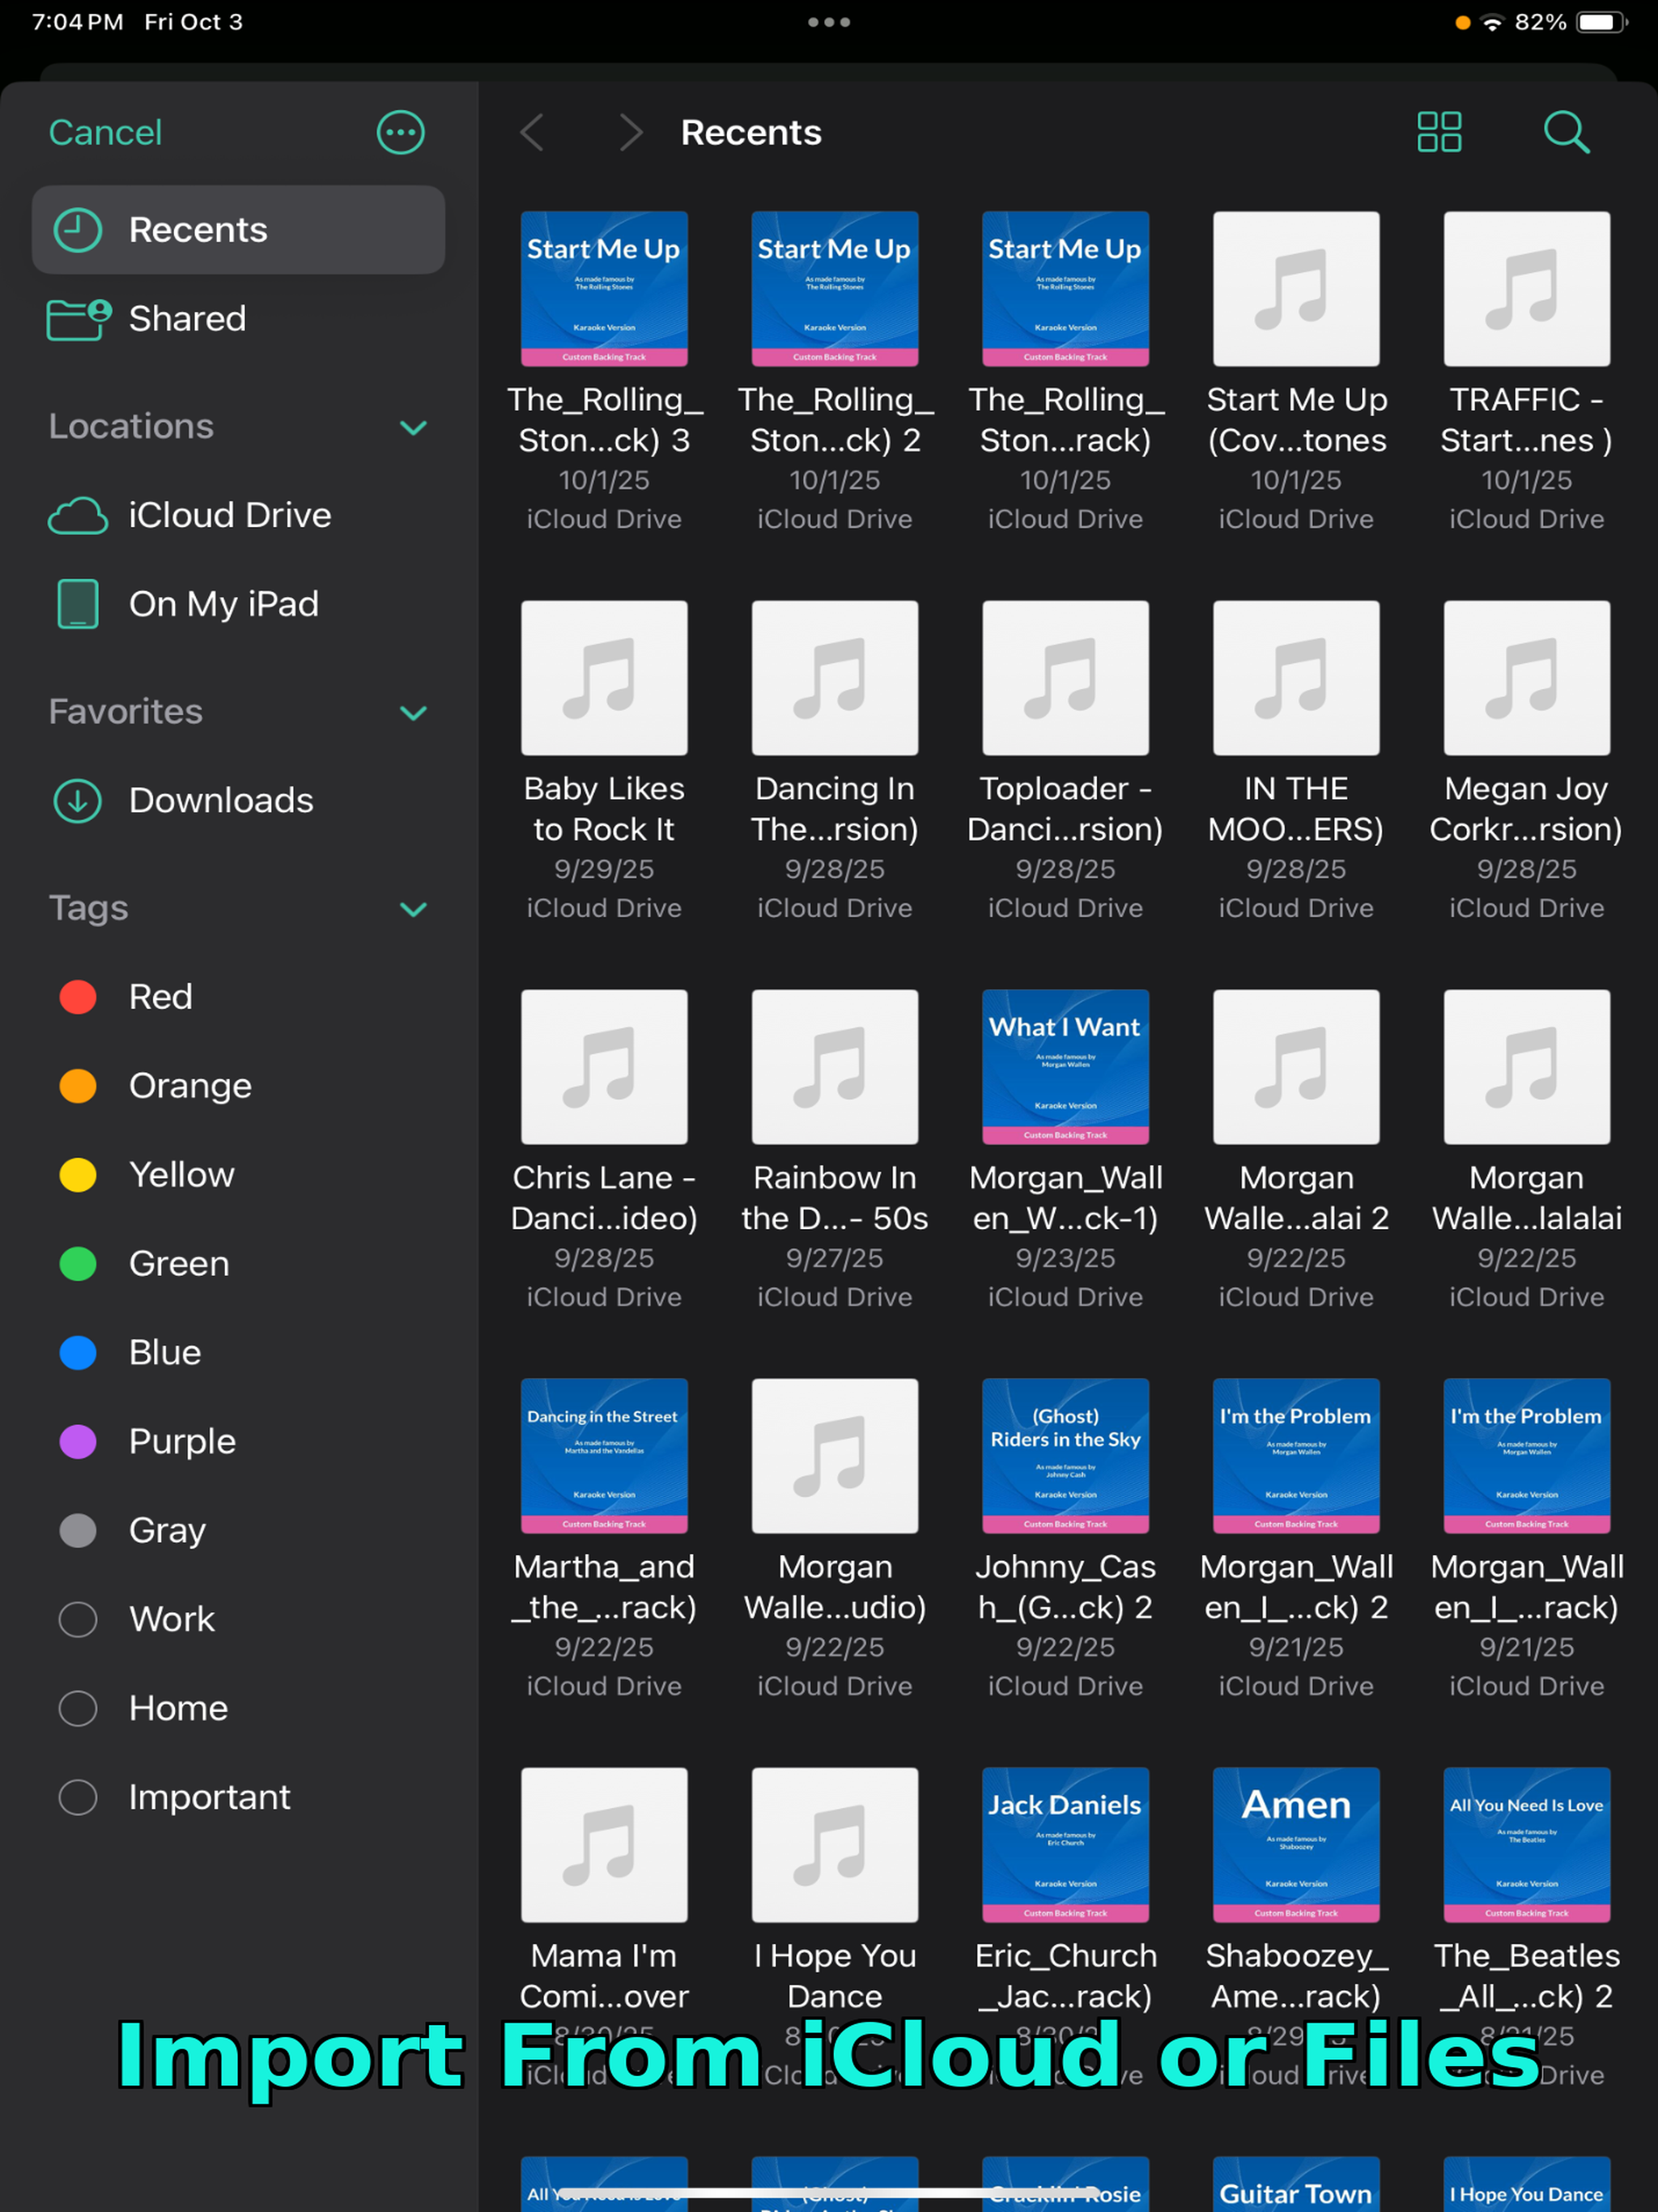
Task: Open search with the magnifier icon
Action: [x=1566, y=132]
